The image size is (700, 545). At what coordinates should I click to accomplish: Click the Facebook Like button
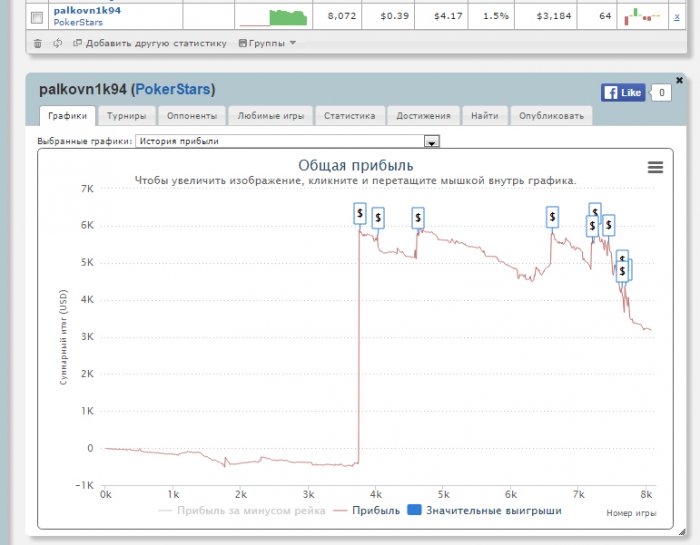coord(623,92)
